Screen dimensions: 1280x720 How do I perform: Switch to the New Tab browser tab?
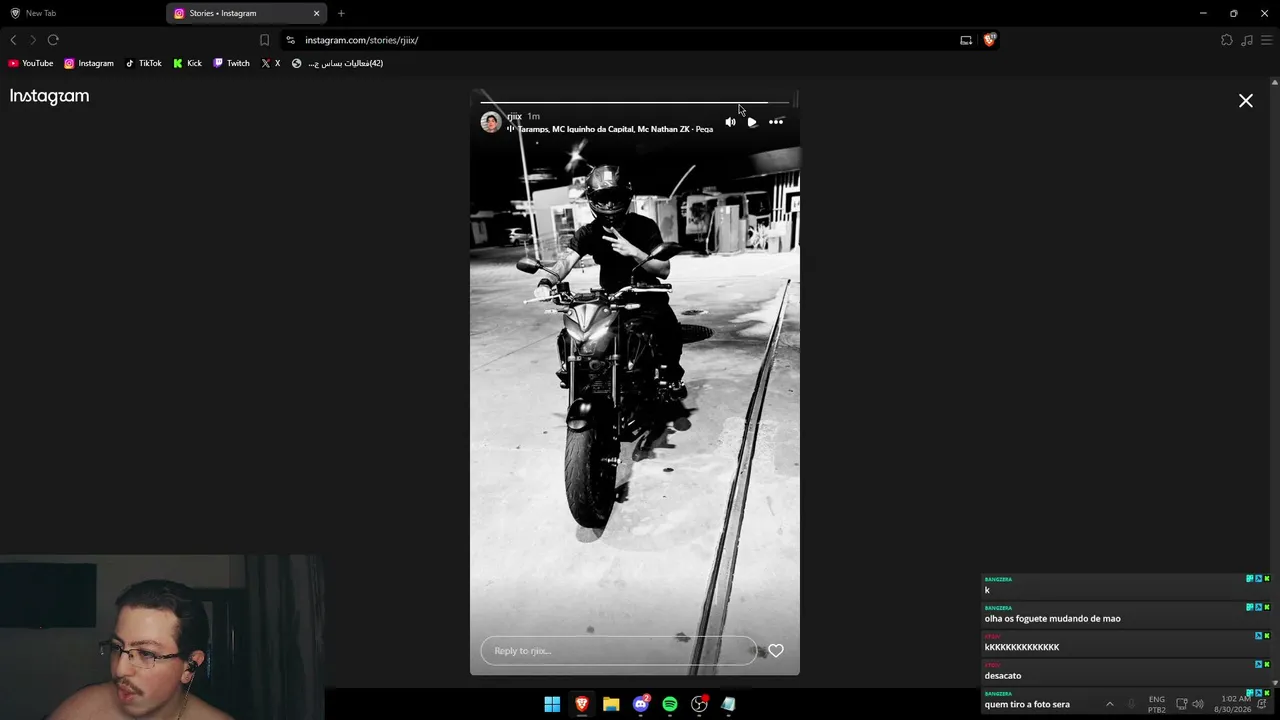82,13
